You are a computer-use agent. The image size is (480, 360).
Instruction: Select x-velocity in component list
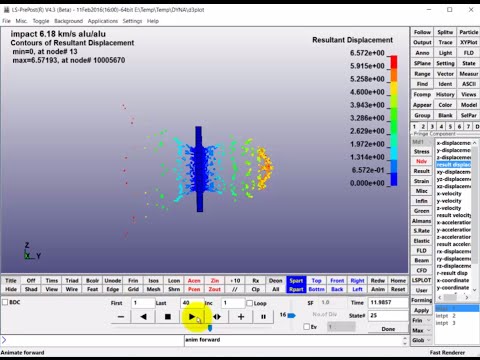click(x=454, y=193)
